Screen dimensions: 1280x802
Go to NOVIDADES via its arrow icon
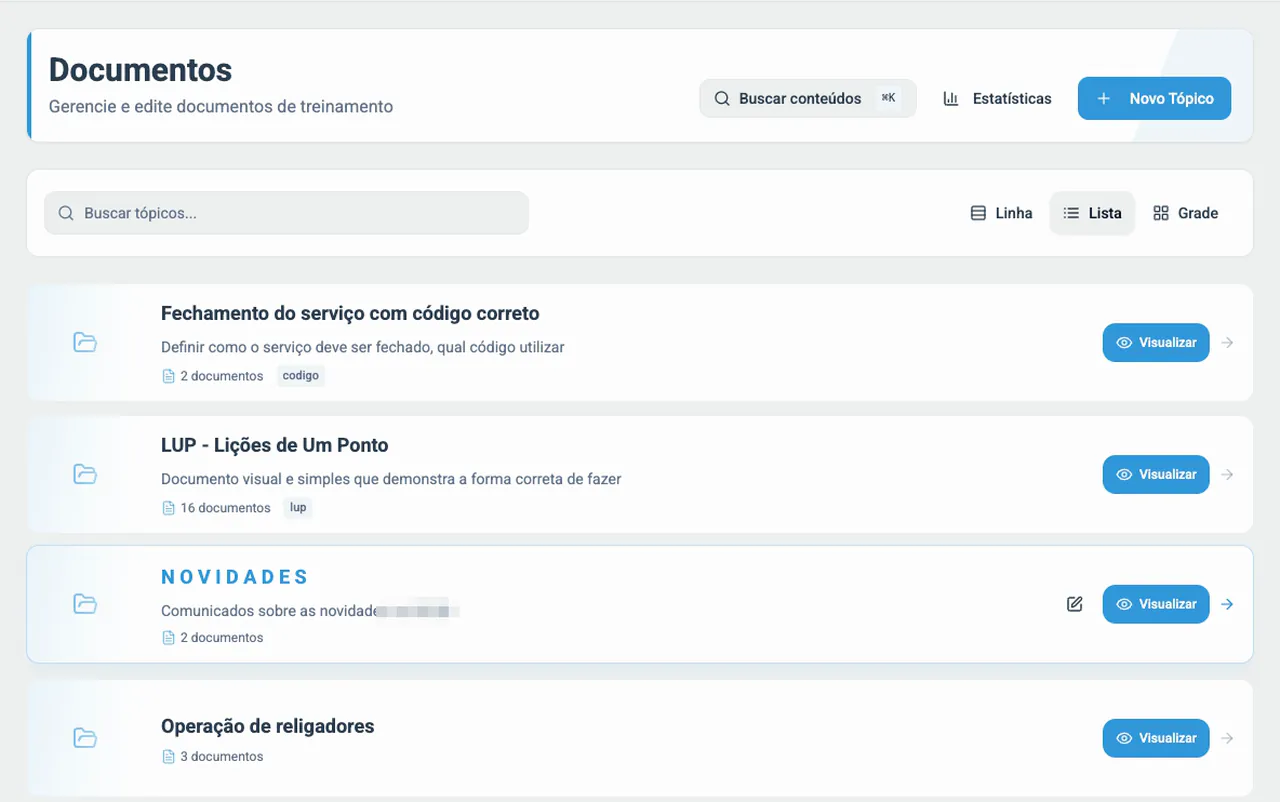[1227, 604]
